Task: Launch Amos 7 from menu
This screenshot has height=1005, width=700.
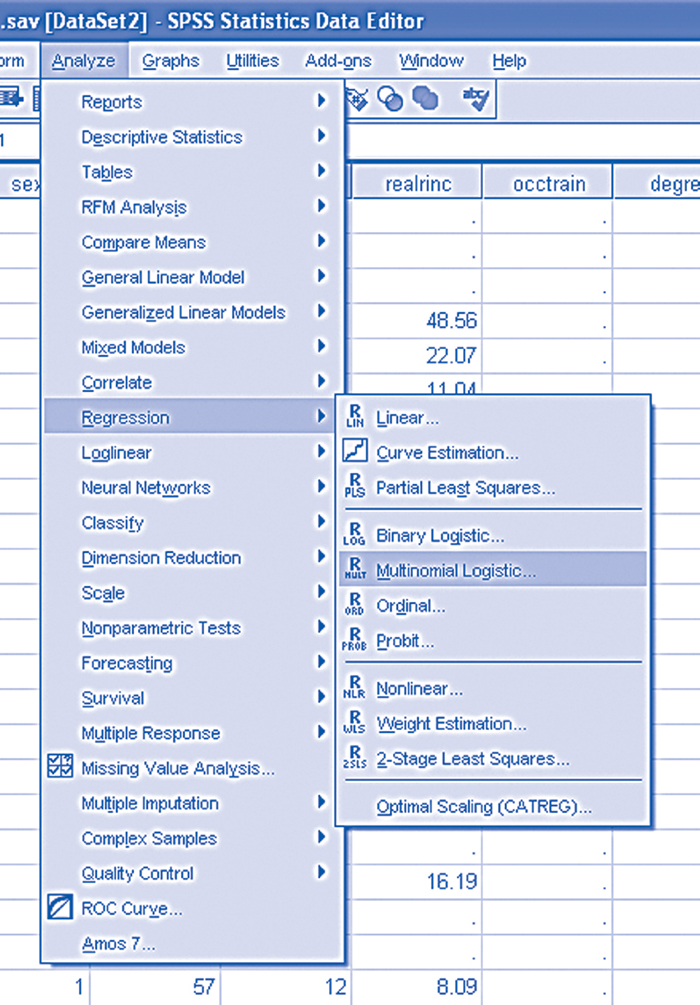Action: [118, 943]
